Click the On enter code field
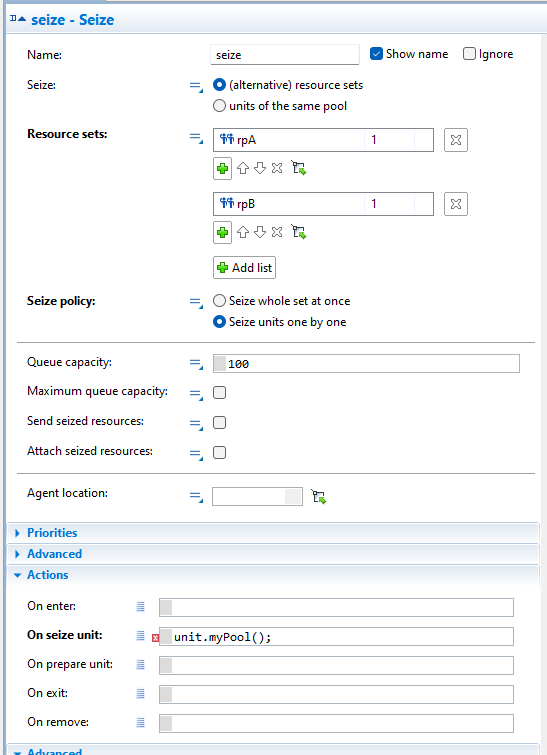The image size is (547, 755). pyautogui.click(x=336, y=608)
